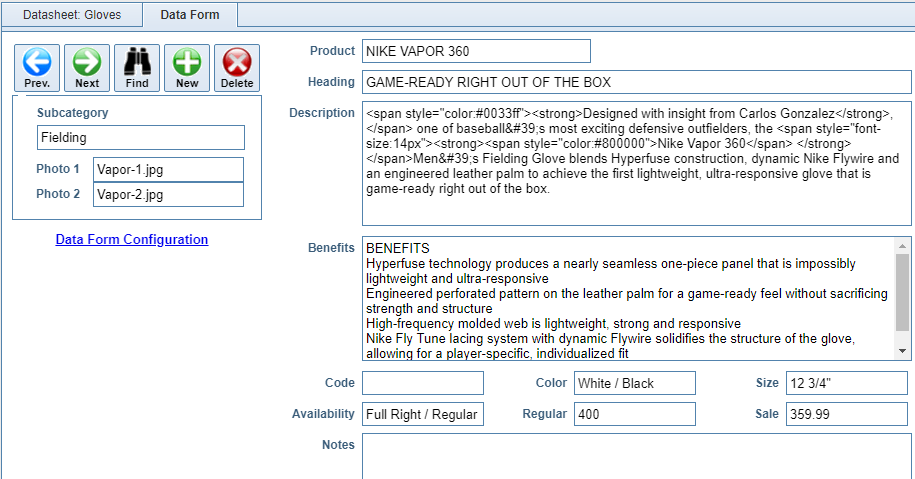Click into the Product name field

tap(476, 51)
